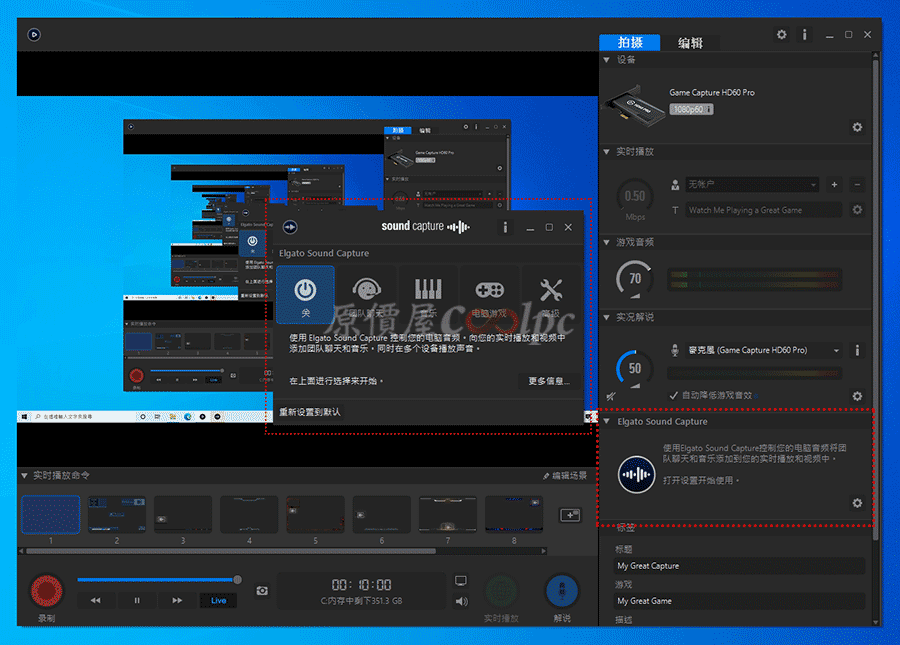Screen dimensions: 900x645
Task: Collapse the 设备 section
Action: tap(606, 60)
